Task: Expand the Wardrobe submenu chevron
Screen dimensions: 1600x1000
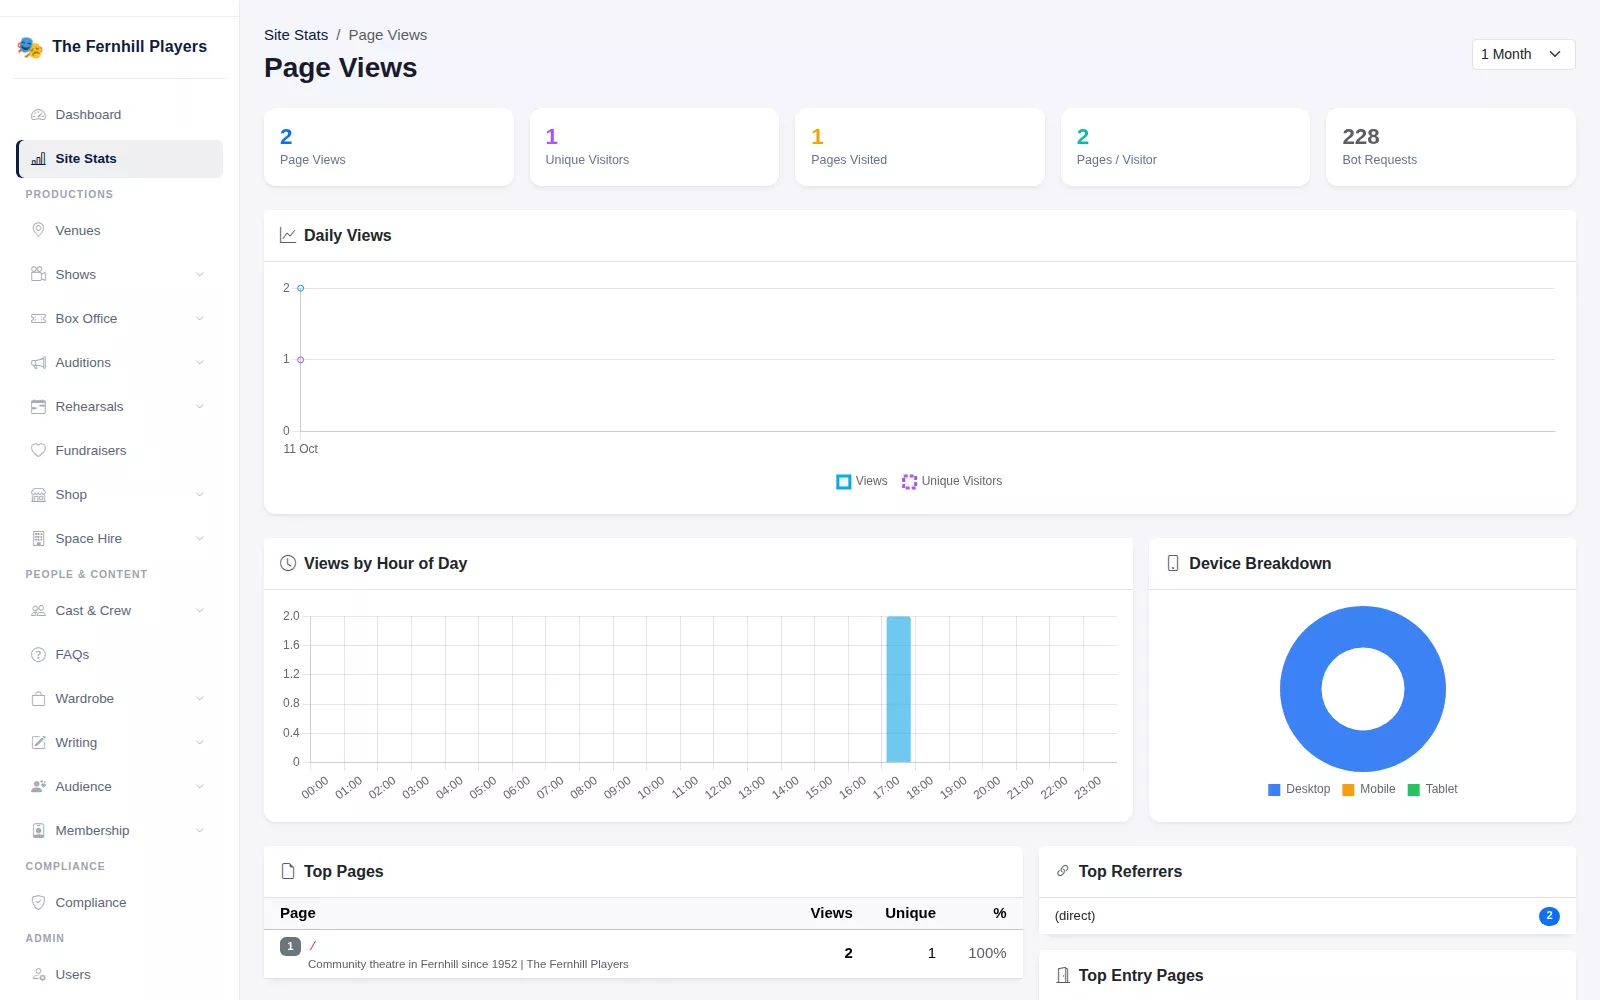Action: [200, 699]
